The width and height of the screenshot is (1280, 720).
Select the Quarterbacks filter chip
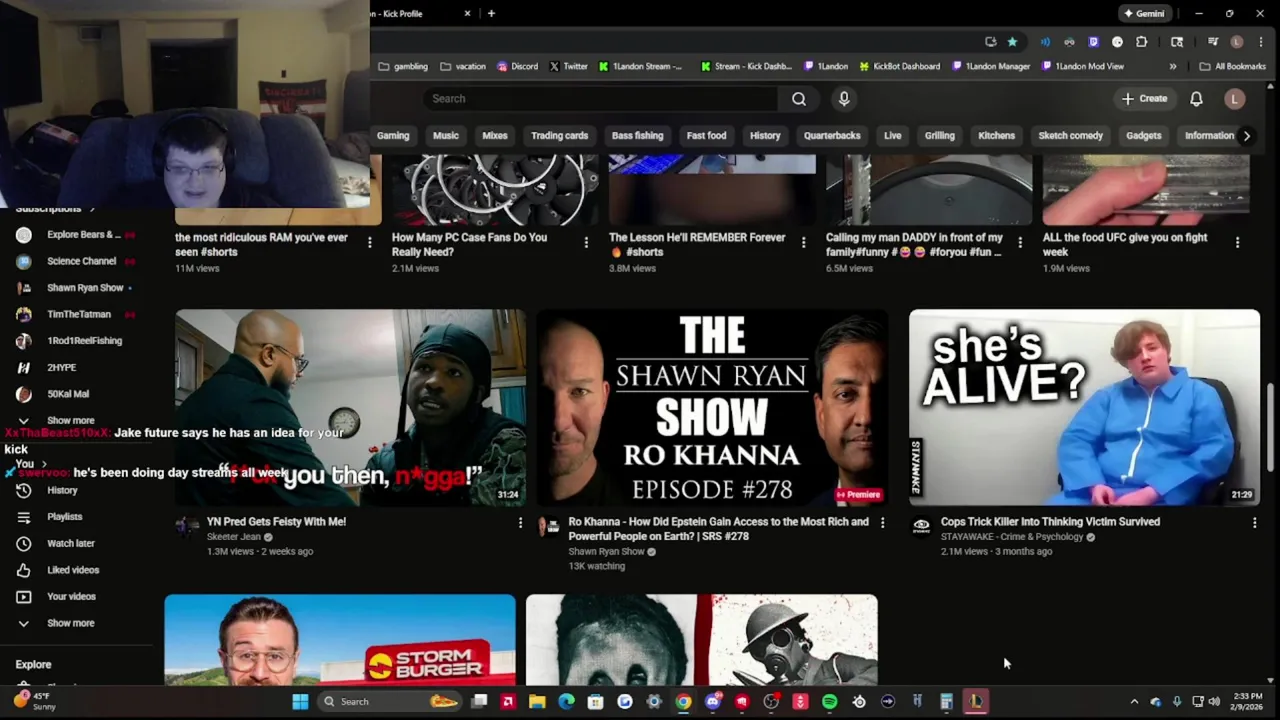pyautogui.click(x=832, y=136)
